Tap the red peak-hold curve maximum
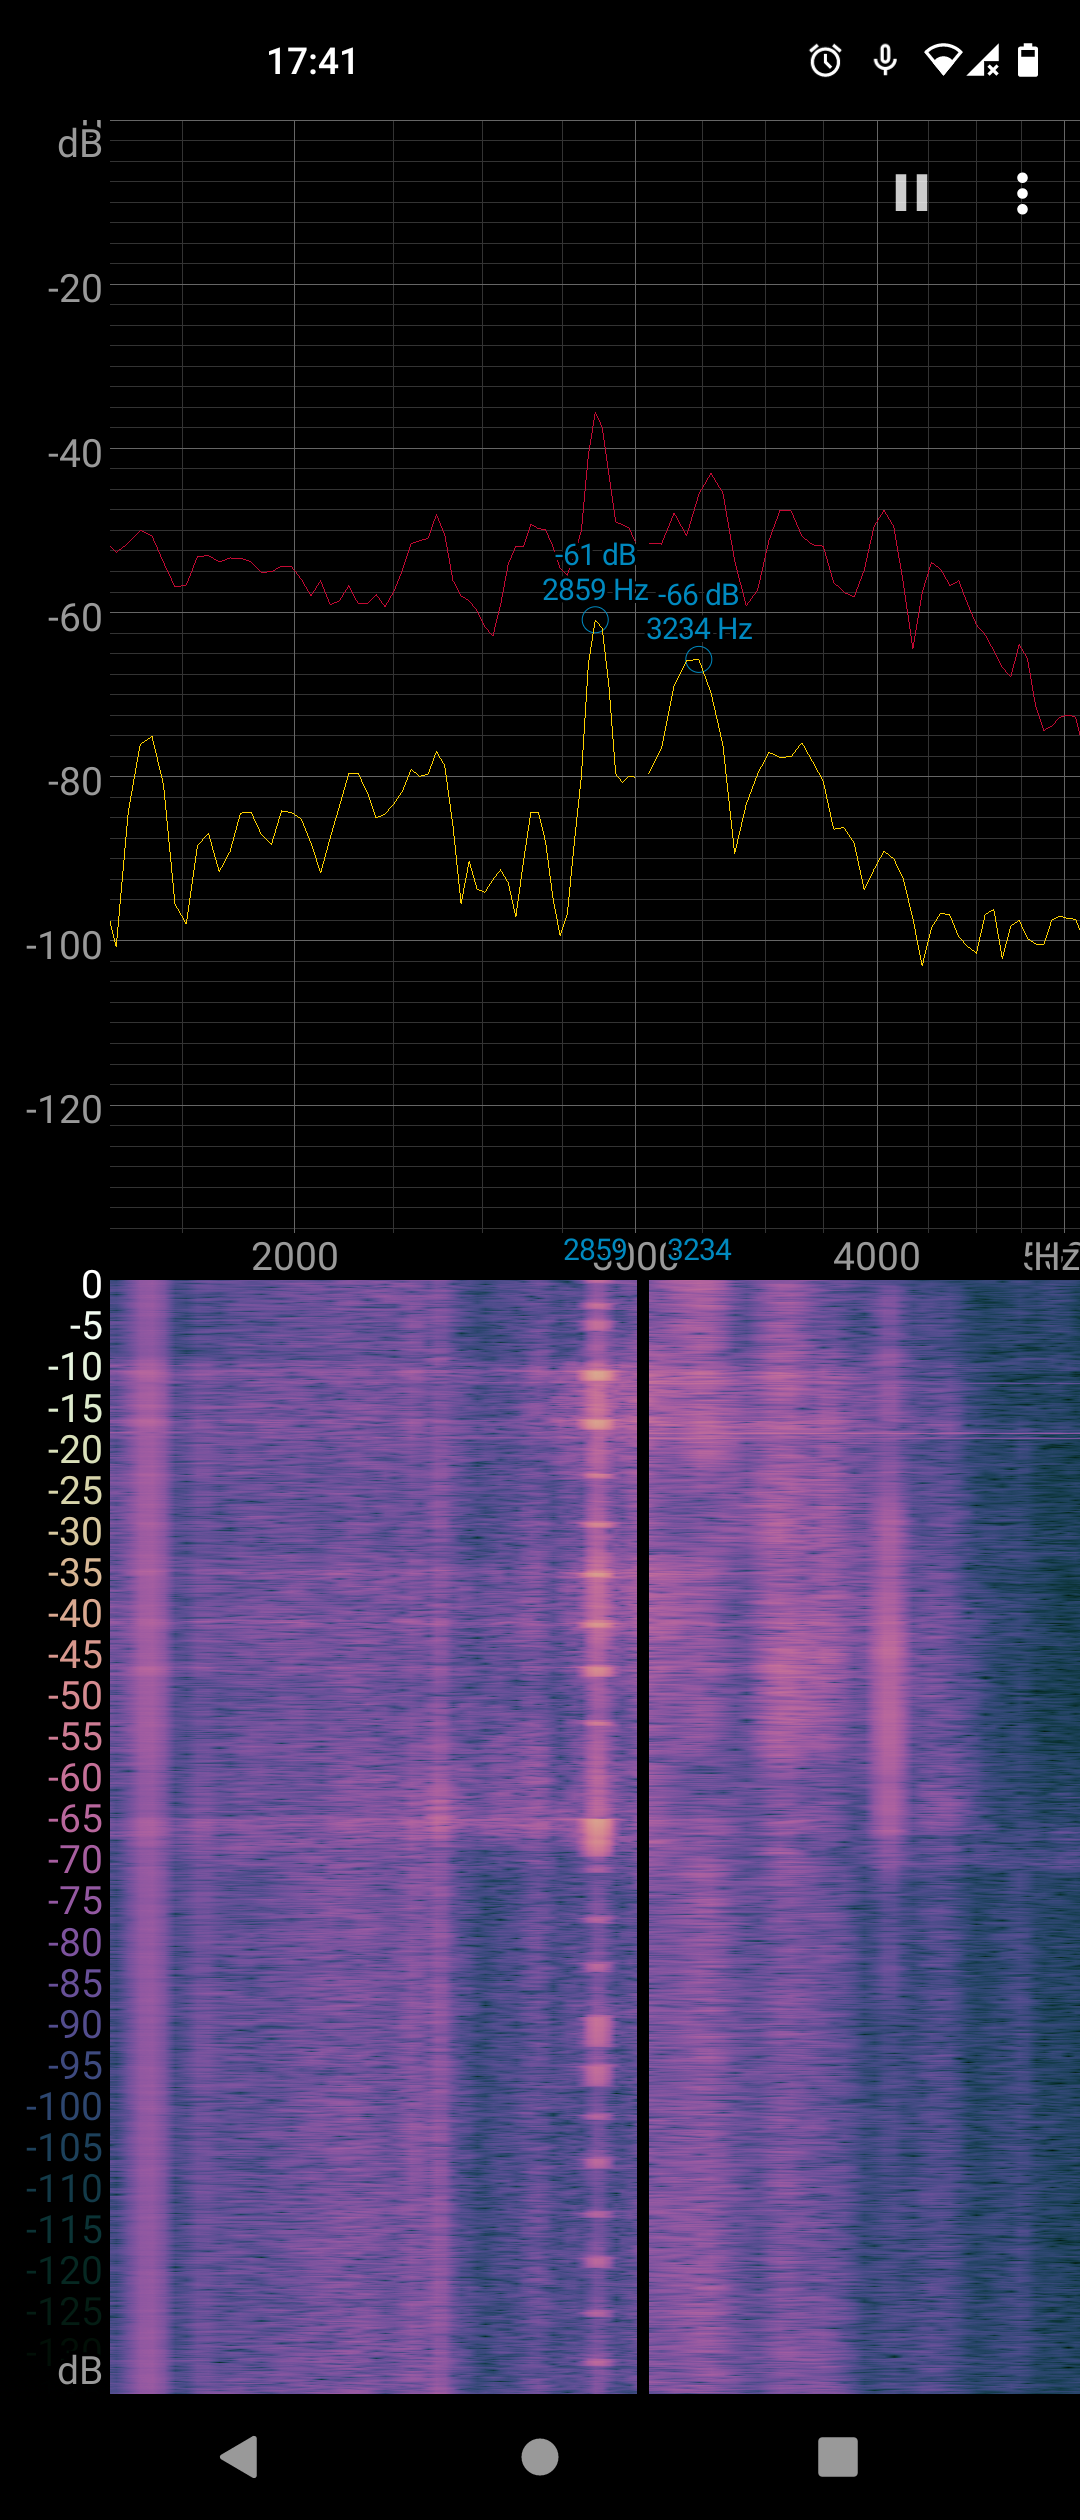The height and width of the screenshot is (2520, 1080). tap(596, 413)
